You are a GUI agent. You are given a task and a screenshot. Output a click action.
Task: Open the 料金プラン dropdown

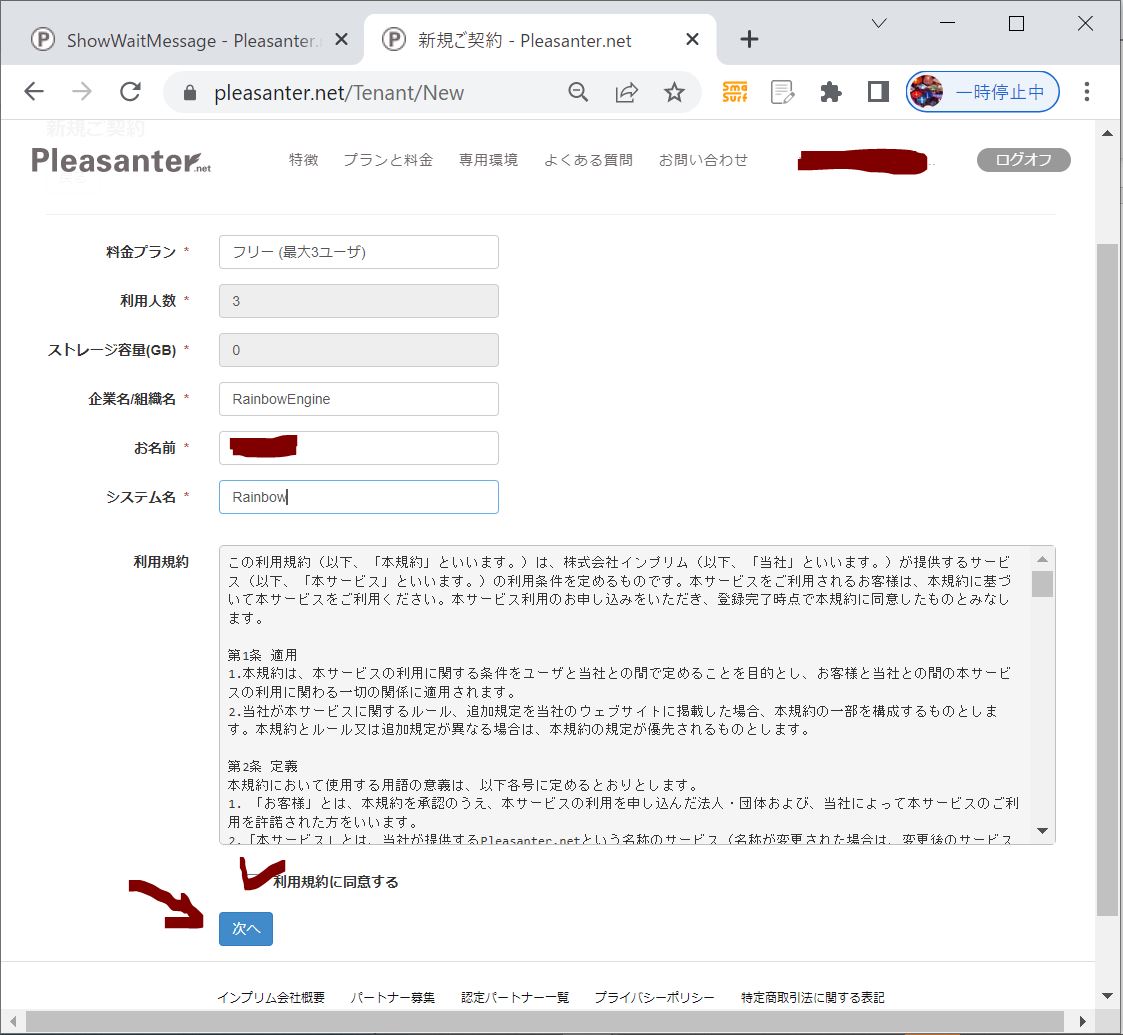point(359,252)
